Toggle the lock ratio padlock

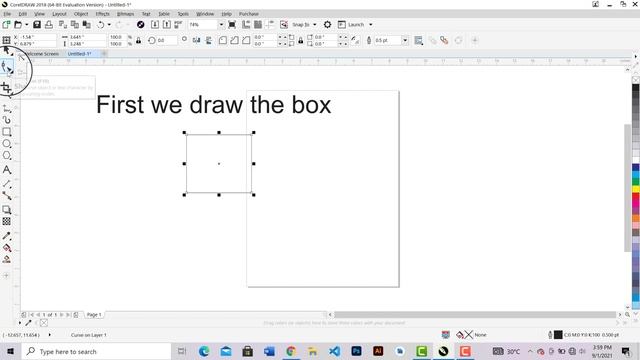click(138, 40)
